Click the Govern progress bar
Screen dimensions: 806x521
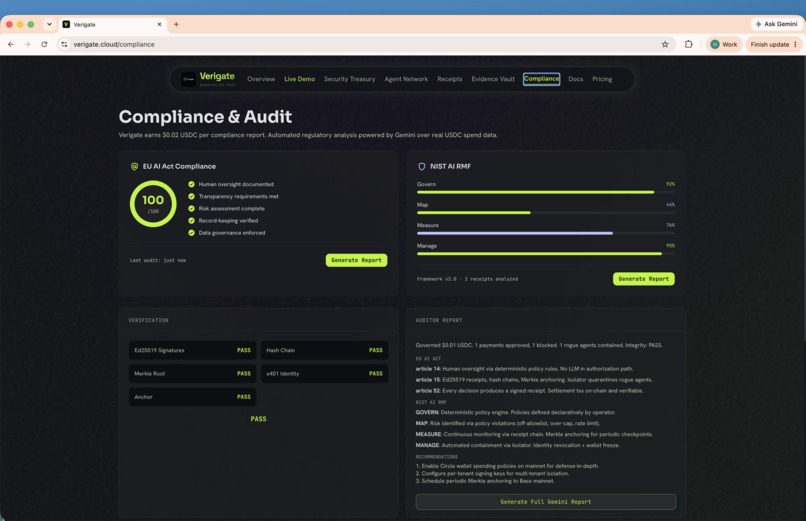click(x=545, y=192)
